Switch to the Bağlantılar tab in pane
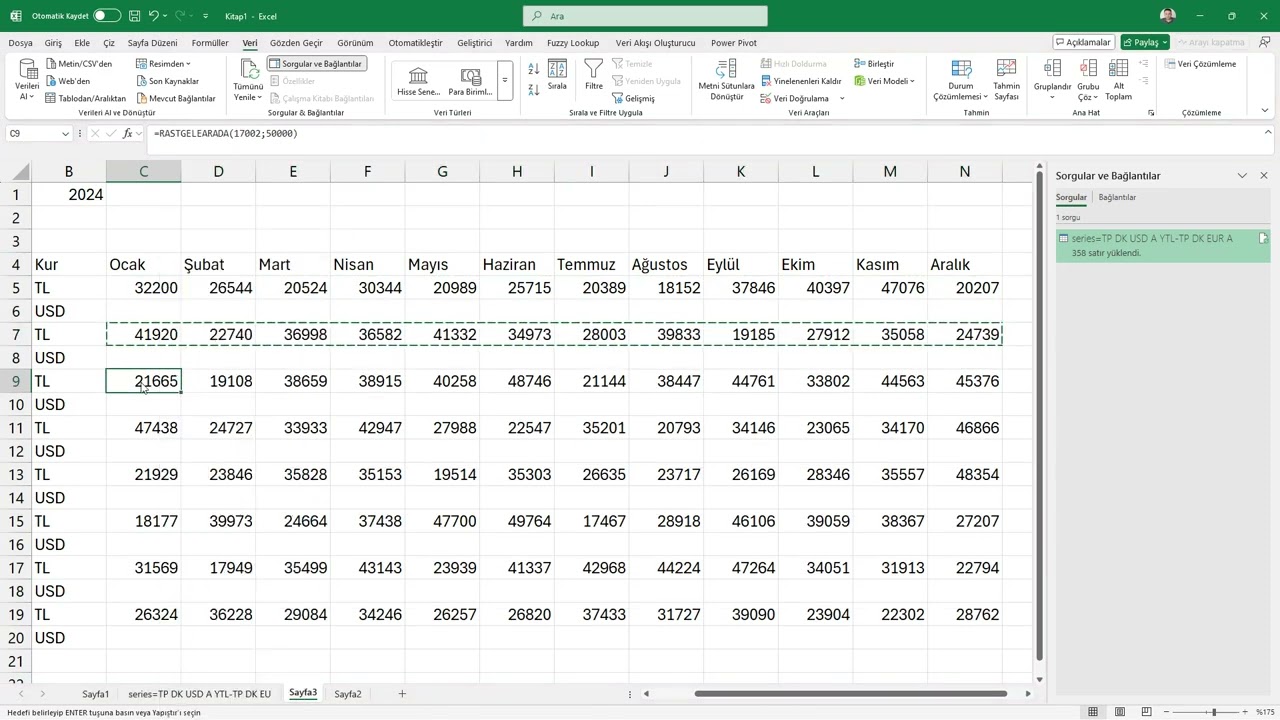 1117,197
